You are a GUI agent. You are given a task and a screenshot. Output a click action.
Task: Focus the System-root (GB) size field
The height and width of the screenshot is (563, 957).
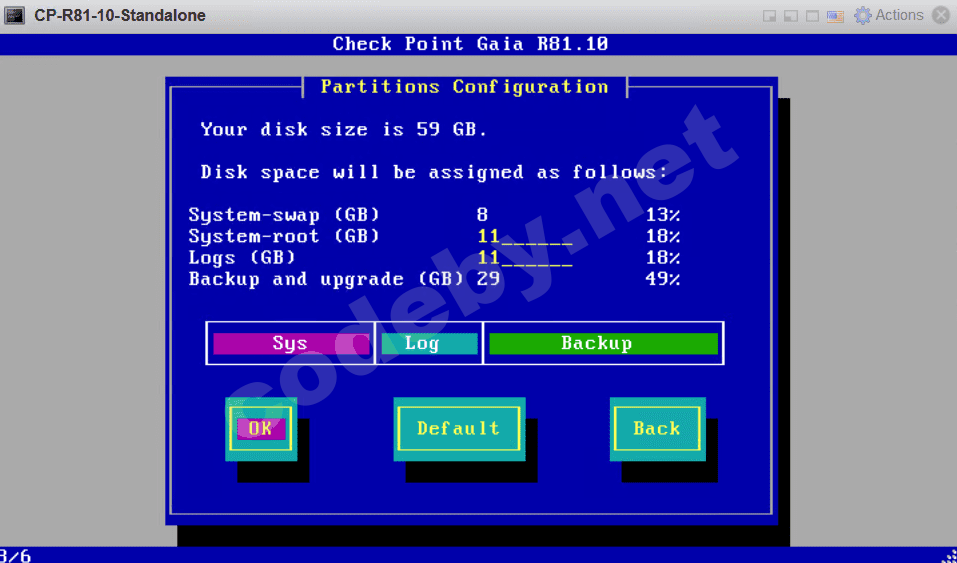point(525,236)
